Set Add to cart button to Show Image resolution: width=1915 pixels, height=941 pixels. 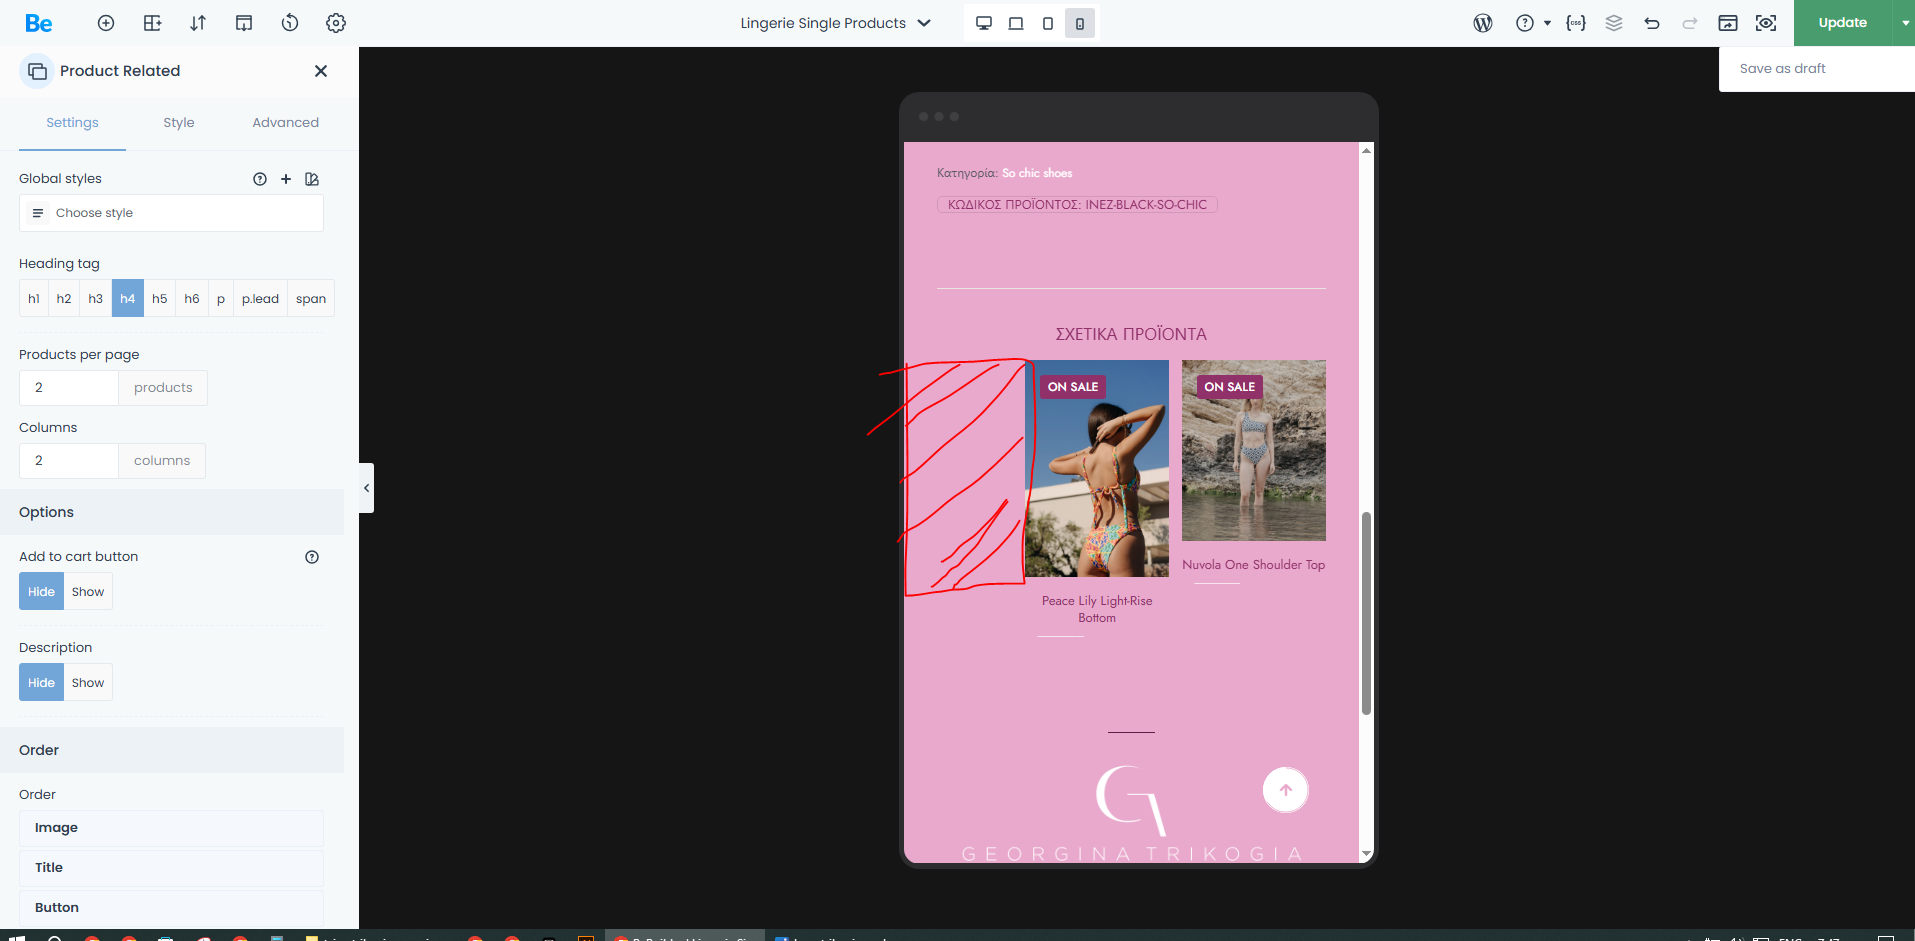pos(88,592)
